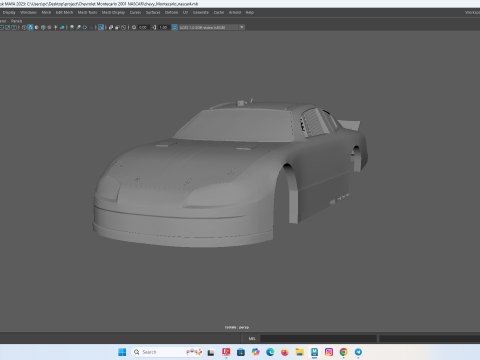Click the command result field beside command line
This screenshot has width=480, height=360.
point(429,339)
